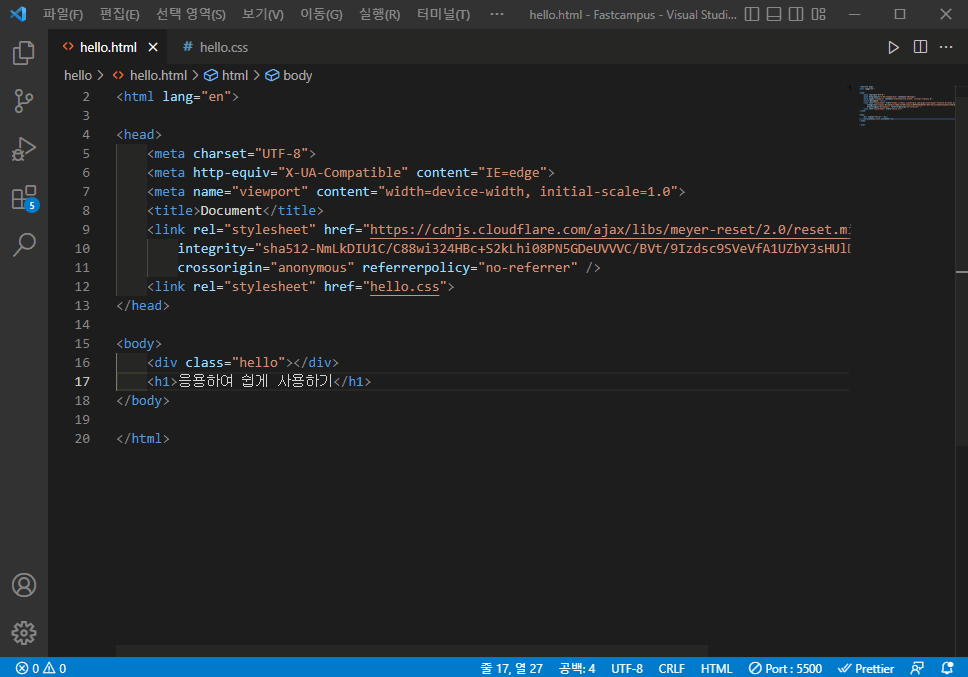Image resolution: width=968 pixels, height=677 pixels.
Task: Toggle the primary side bar layout icon
Action: click(752, 14)
